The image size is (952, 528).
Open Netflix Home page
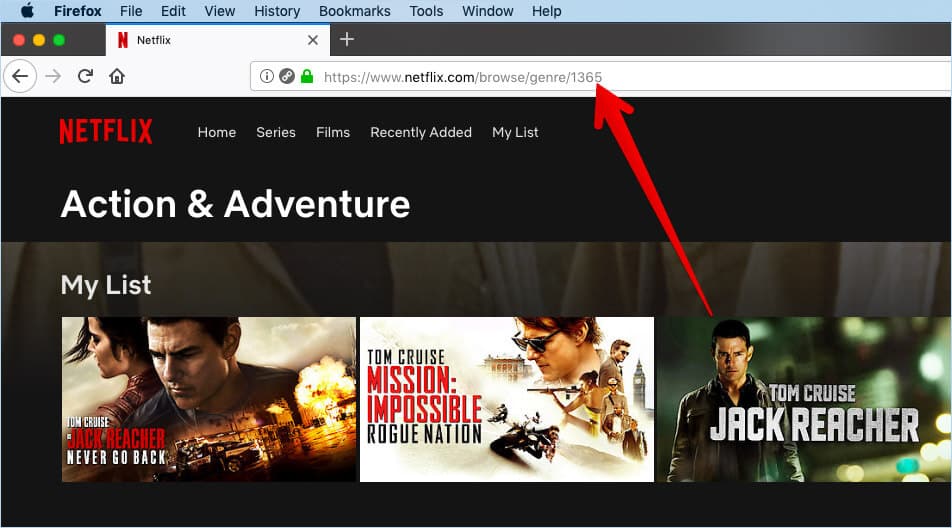click(x=217, y=132)
